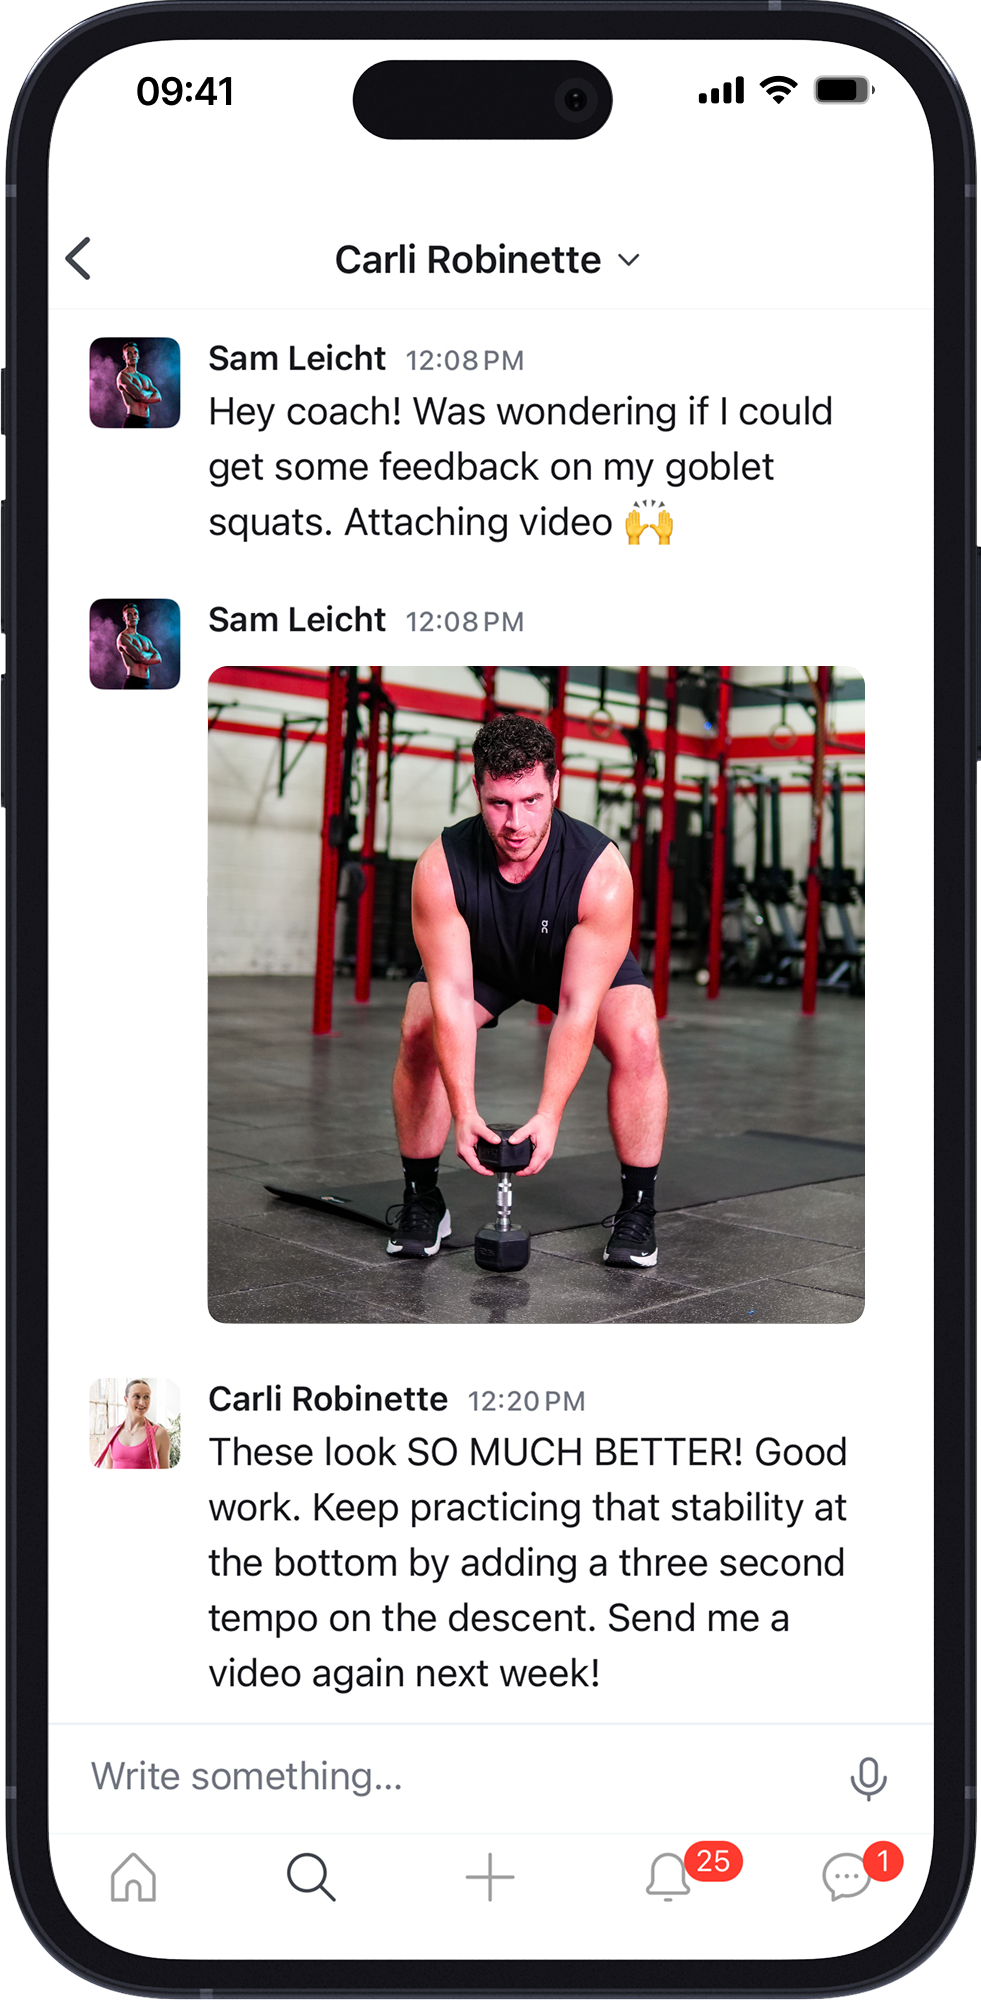Expand the chevron next to Carli Robinette

pyautogui.click(x=629, y=260)
